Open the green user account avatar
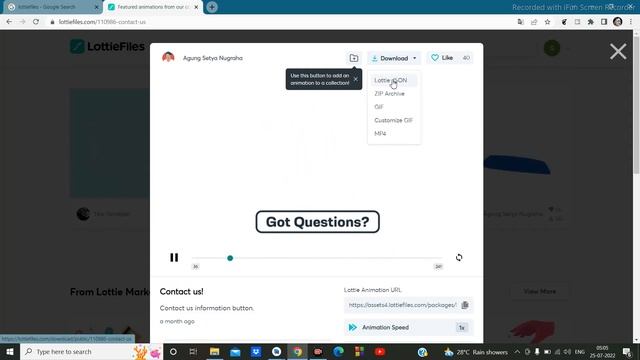The height and width of the screenshot is (360, 640). pos(552,48)
